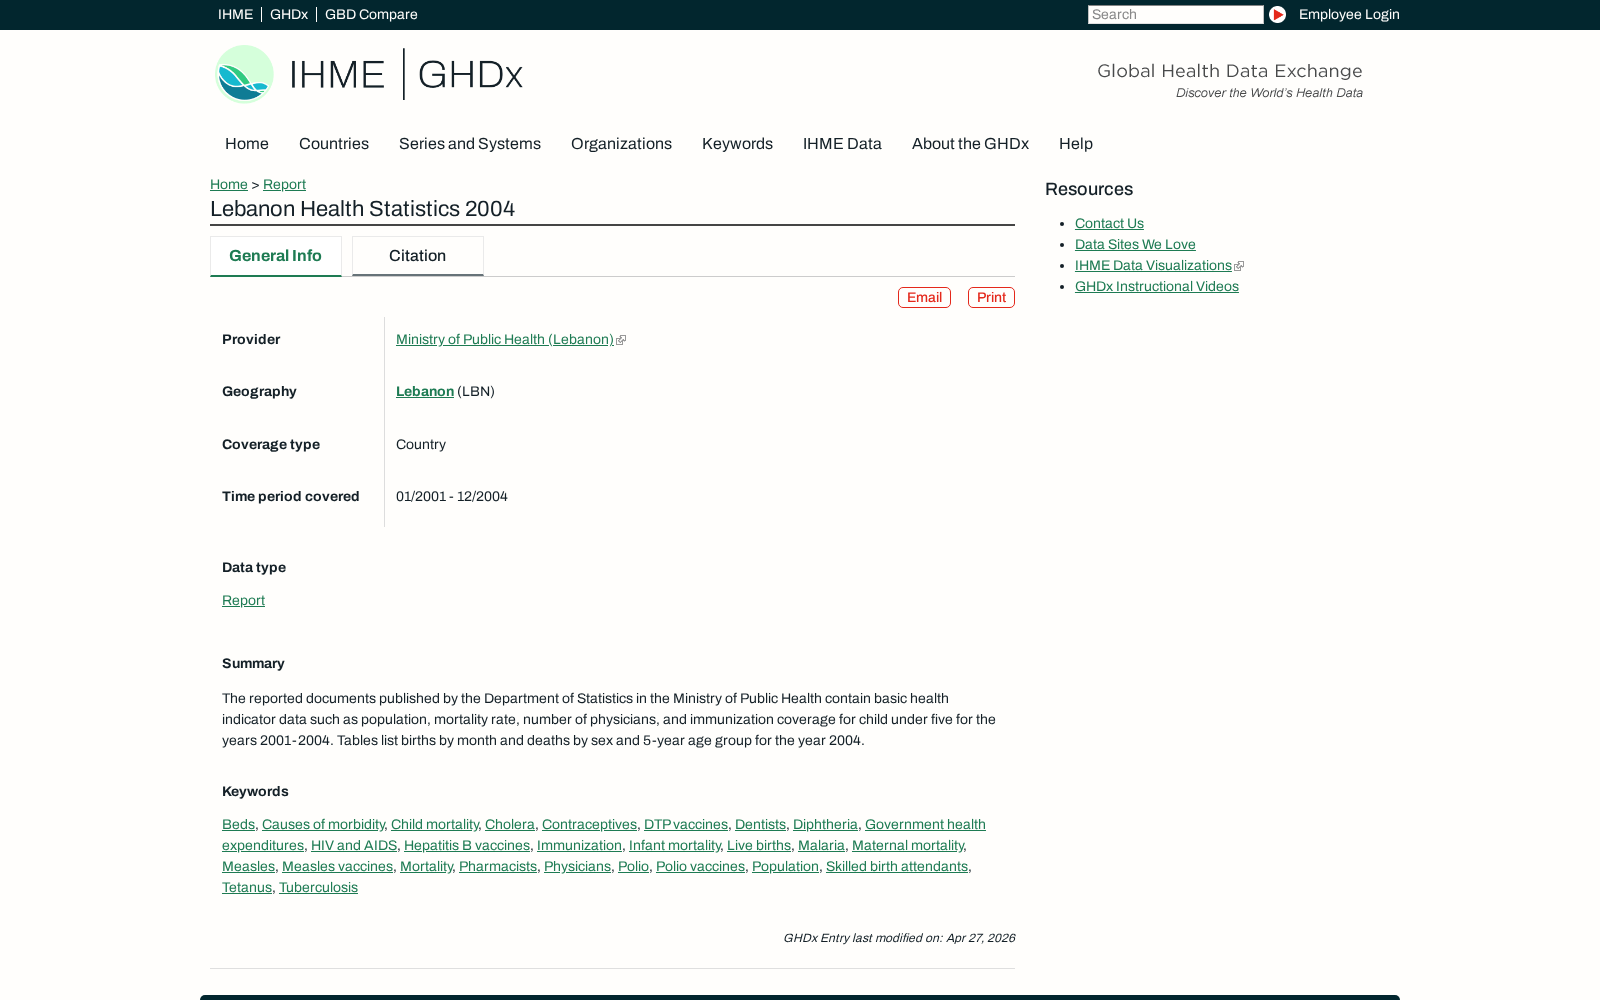1600x1000 pixels.
Task: Click the Child mortality keyword
Action: tap(434, 824)
